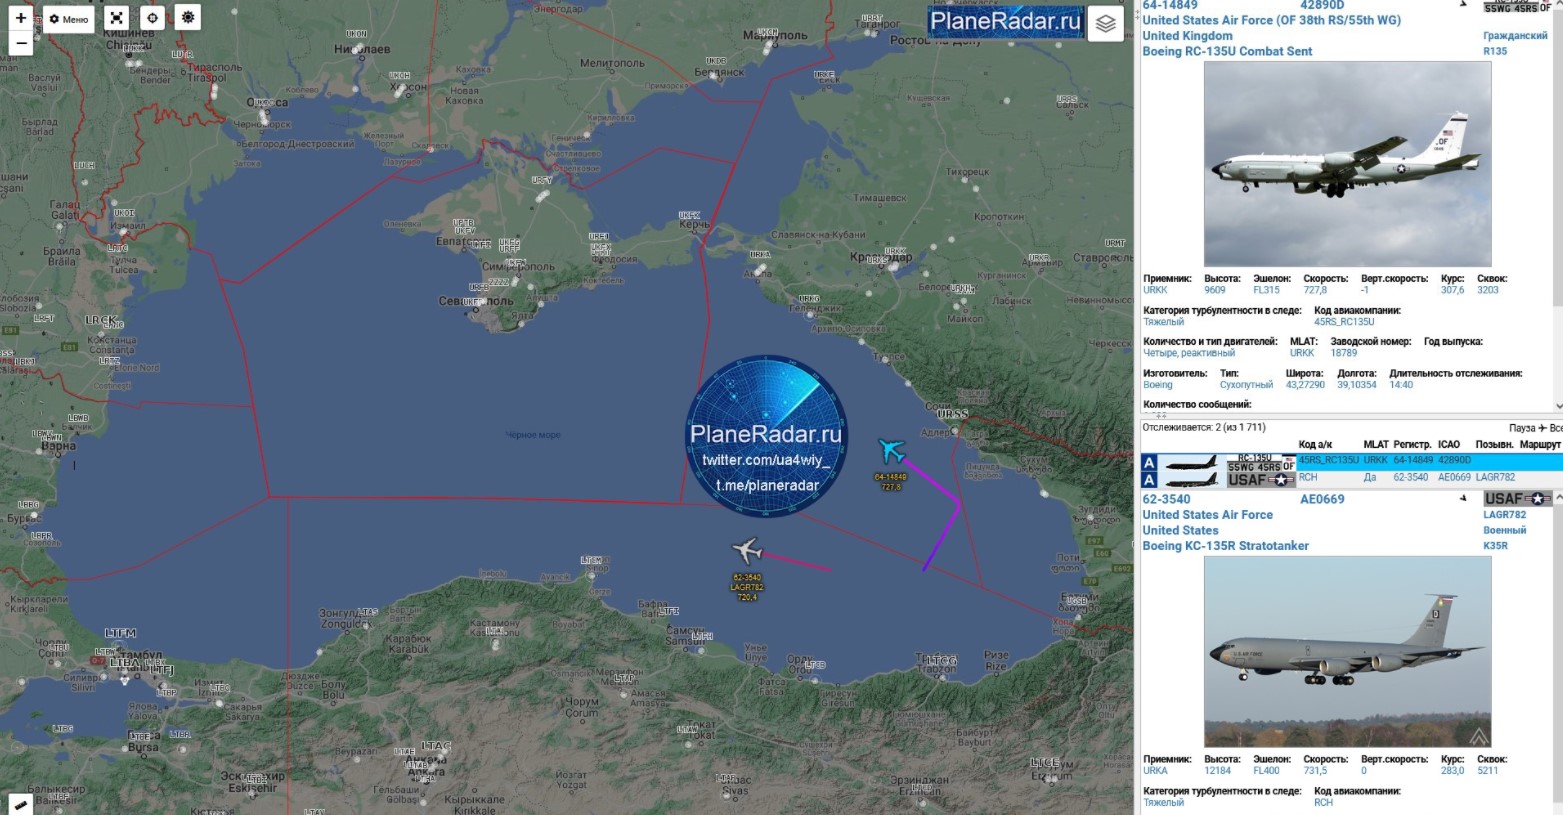Click the Военный type label
1563x815 pixels.
point(1505,530)
